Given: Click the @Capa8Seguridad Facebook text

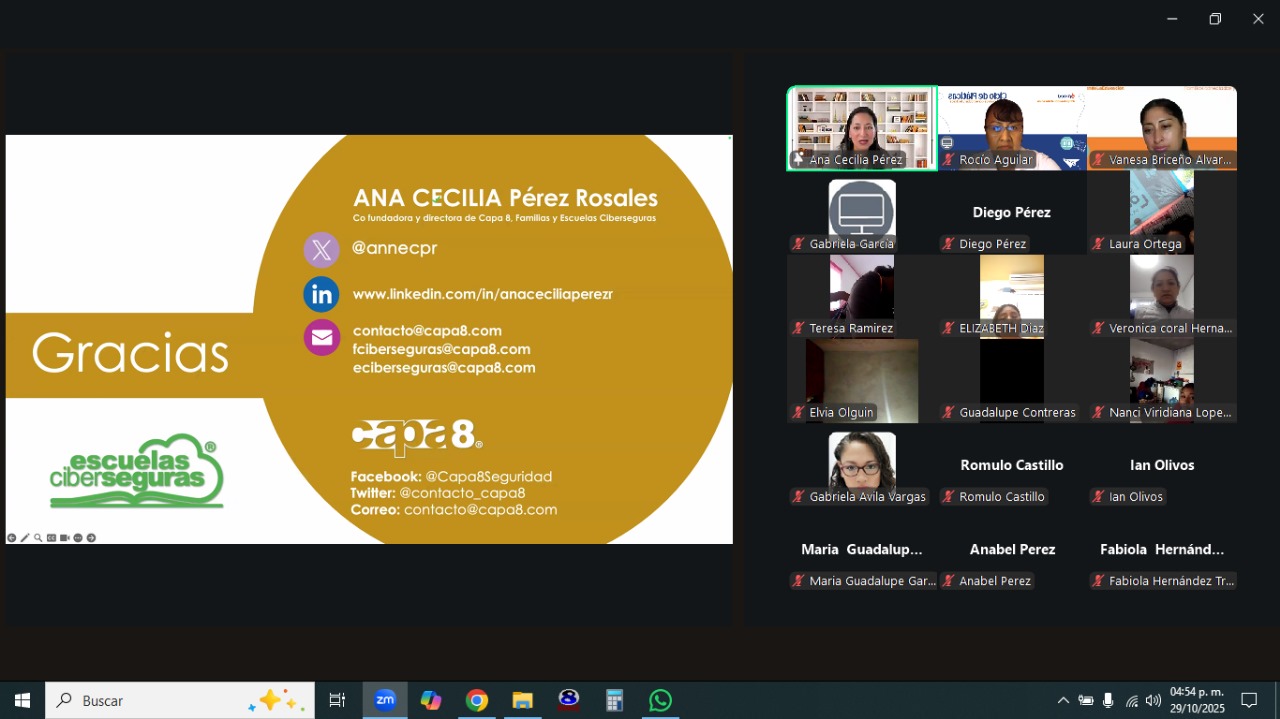Looking at the screenshot, I should 489,477.
